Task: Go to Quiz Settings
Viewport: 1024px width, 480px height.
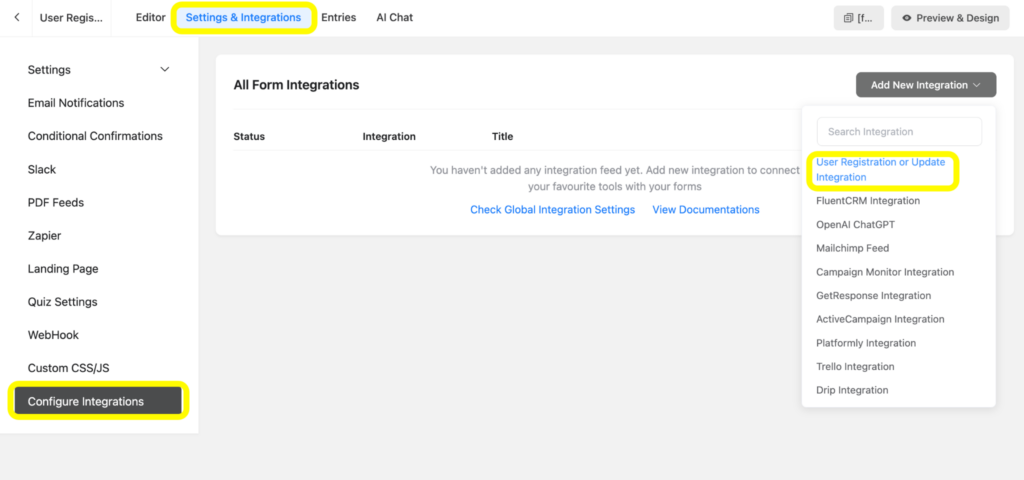Action: coord(62,302)
